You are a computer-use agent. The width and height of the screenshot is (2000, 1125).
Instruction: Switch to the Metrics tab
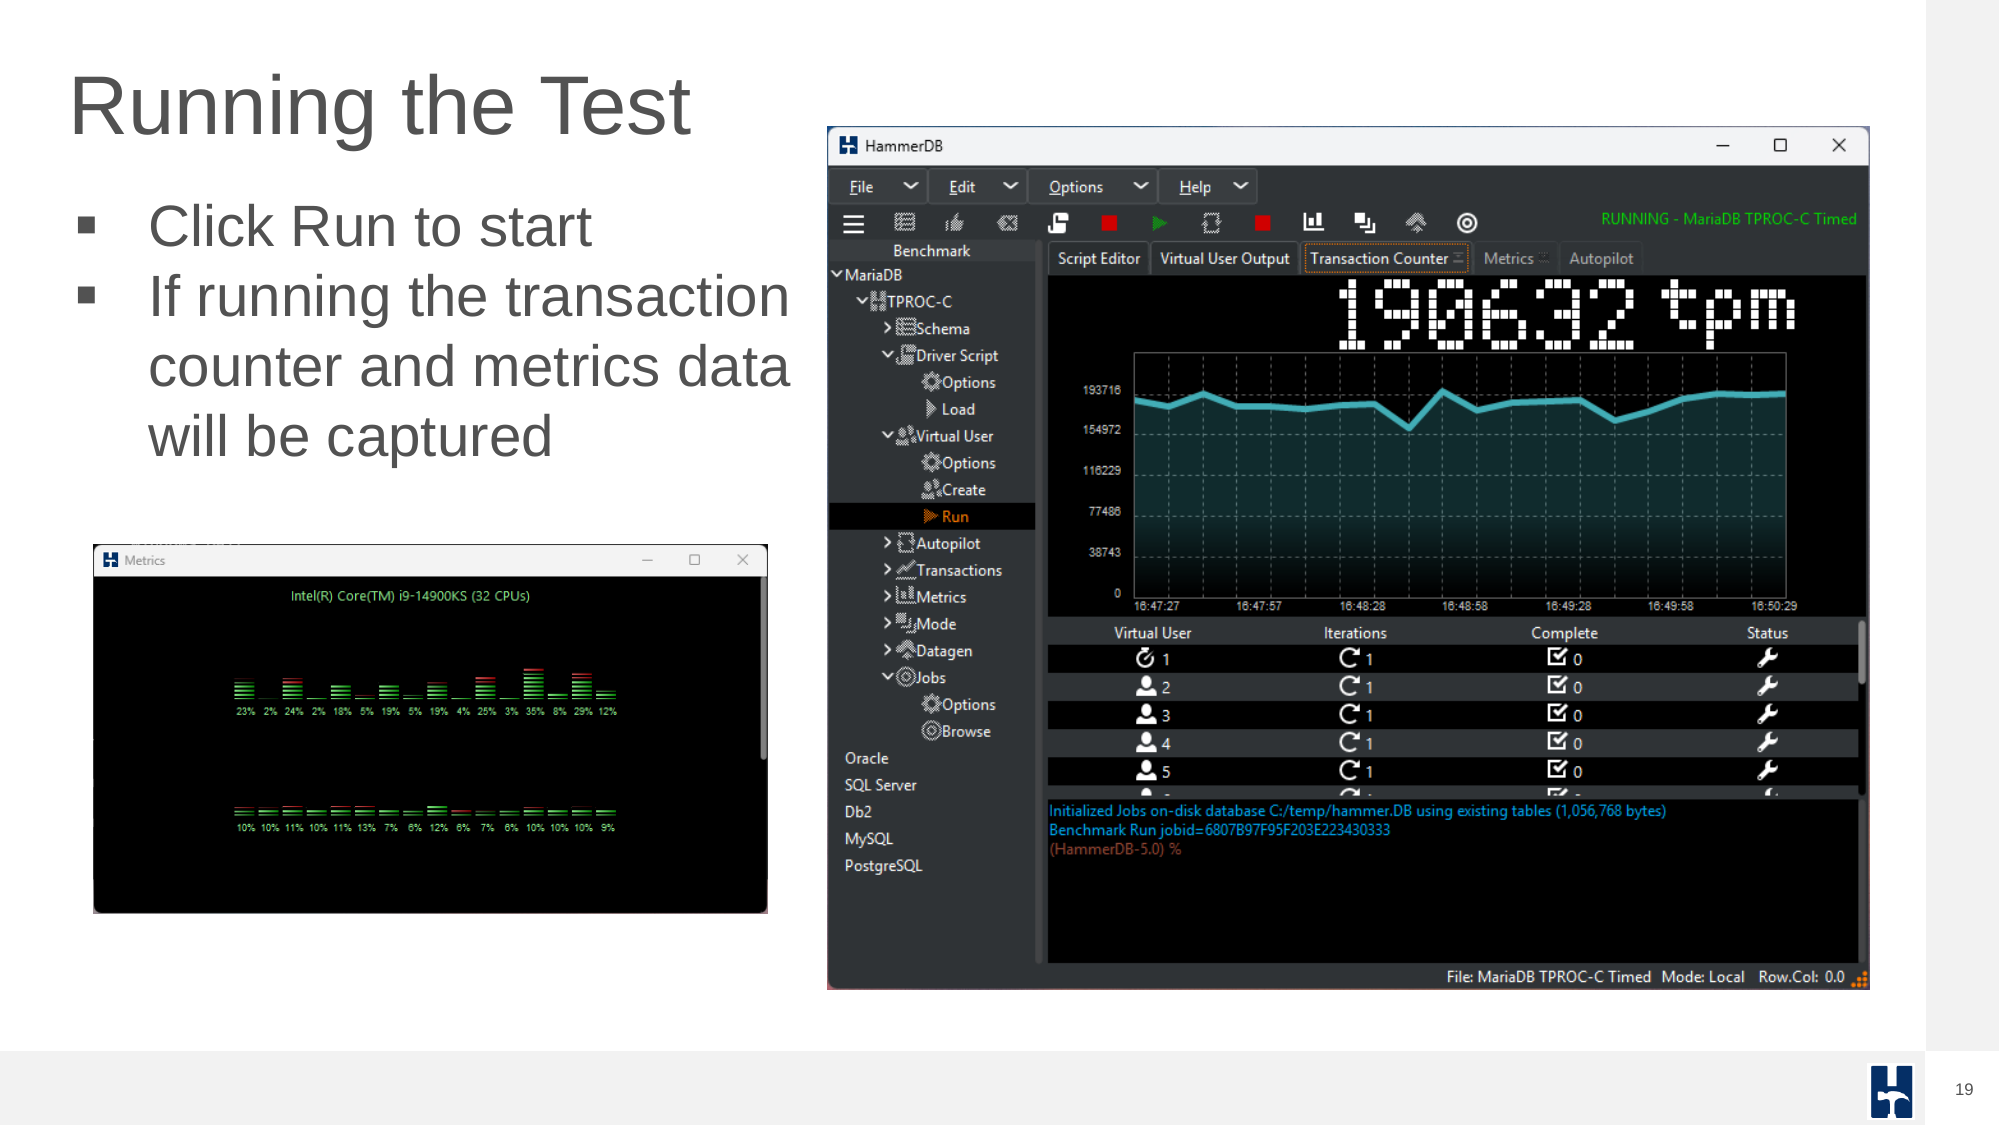click(1514, 258)
